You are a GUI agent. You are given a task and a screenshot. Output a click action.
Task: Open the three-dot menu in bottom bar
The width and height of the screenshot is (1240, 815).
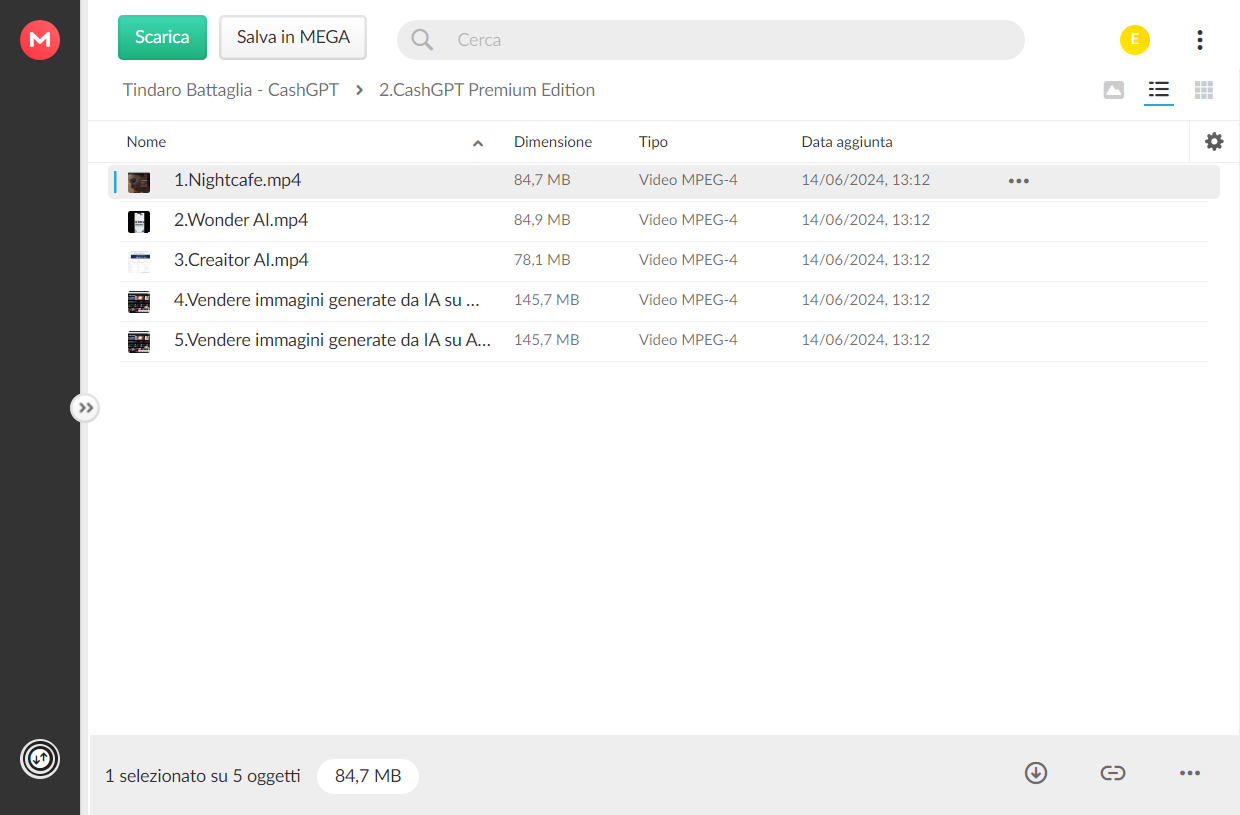tap(1189, 773)
